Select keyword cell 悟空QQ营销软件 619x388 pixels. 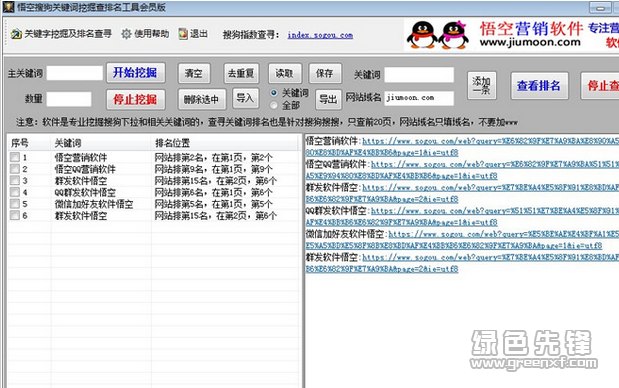click(x=85, y=169)
